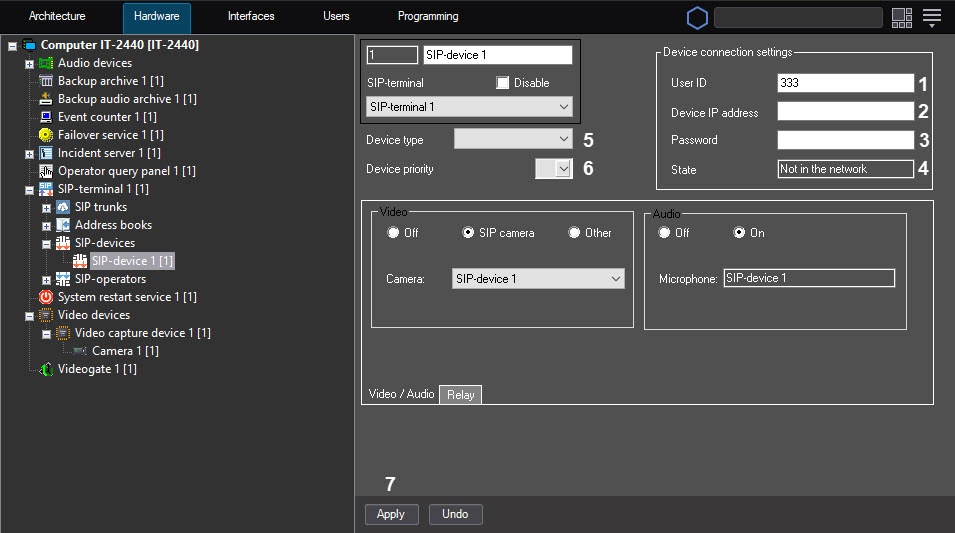Open the Camera dropdown list
955x533 pixels.
[538, 279]
